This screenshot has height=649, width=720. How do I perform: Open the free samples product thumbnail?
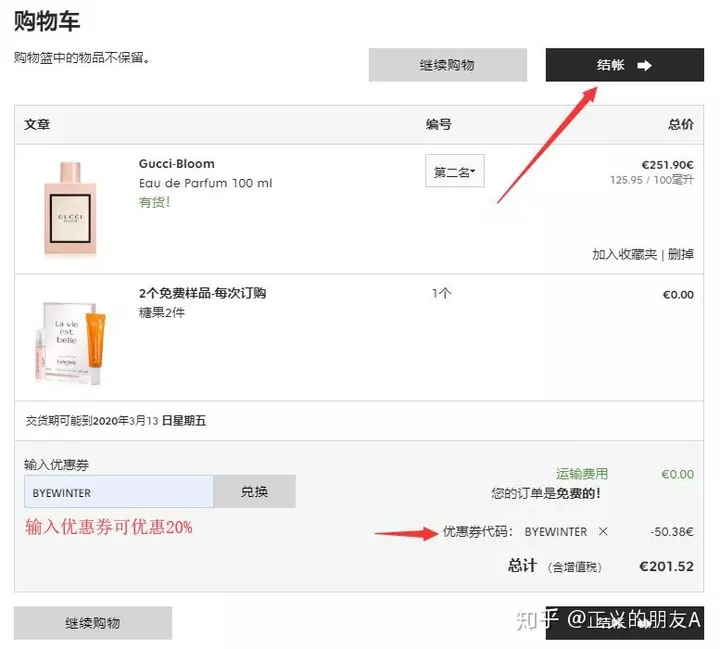click(x=70, y=342)
